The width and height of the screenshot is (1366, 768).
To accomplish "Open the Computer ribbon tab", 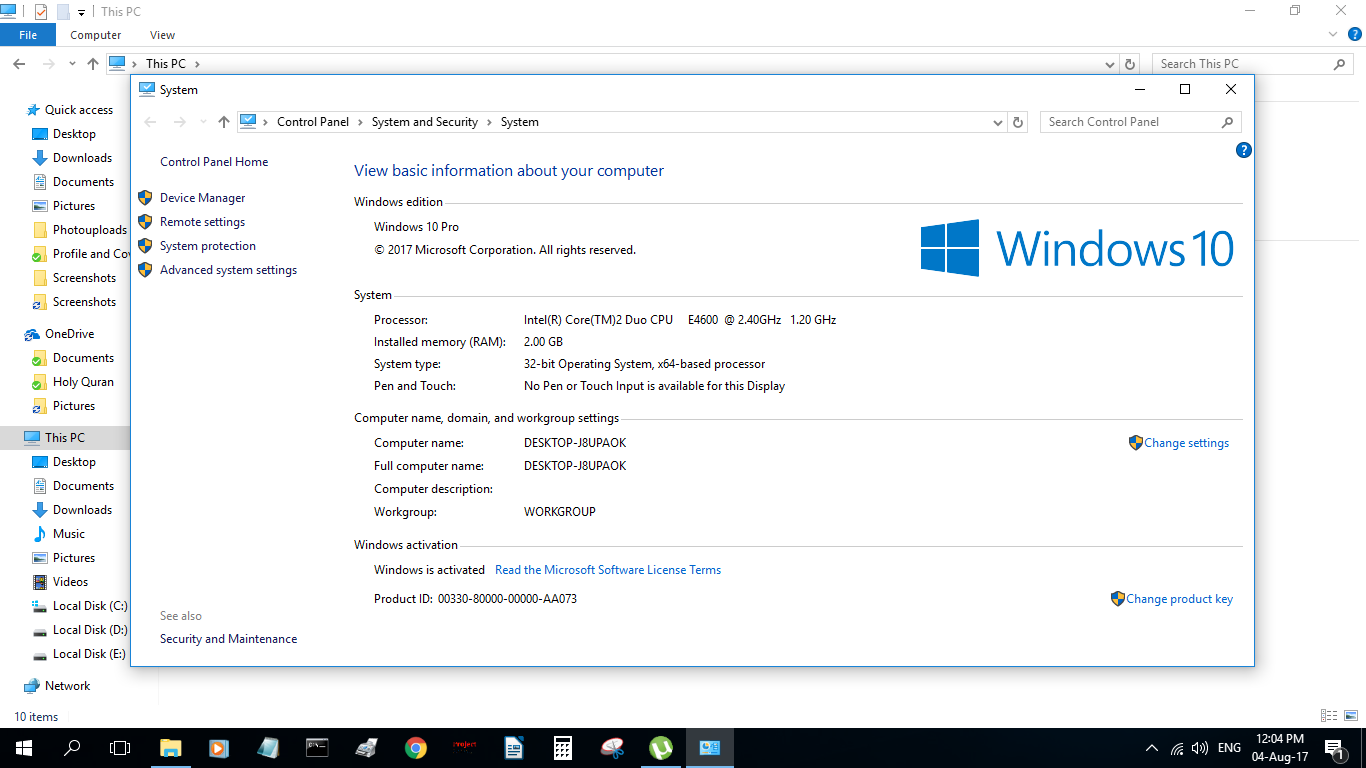I will (x=96, y=35).
